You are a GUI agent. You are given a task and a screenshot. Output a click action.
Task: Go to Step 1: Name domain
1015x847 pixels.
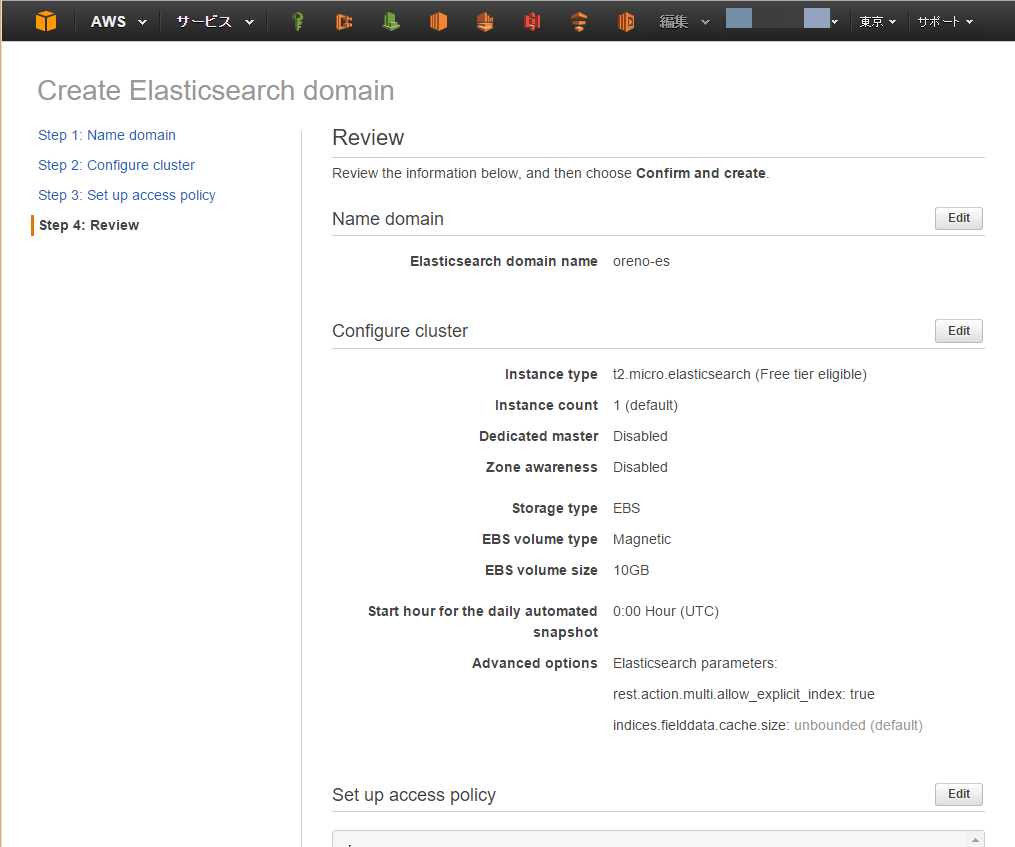pos(107,135)
